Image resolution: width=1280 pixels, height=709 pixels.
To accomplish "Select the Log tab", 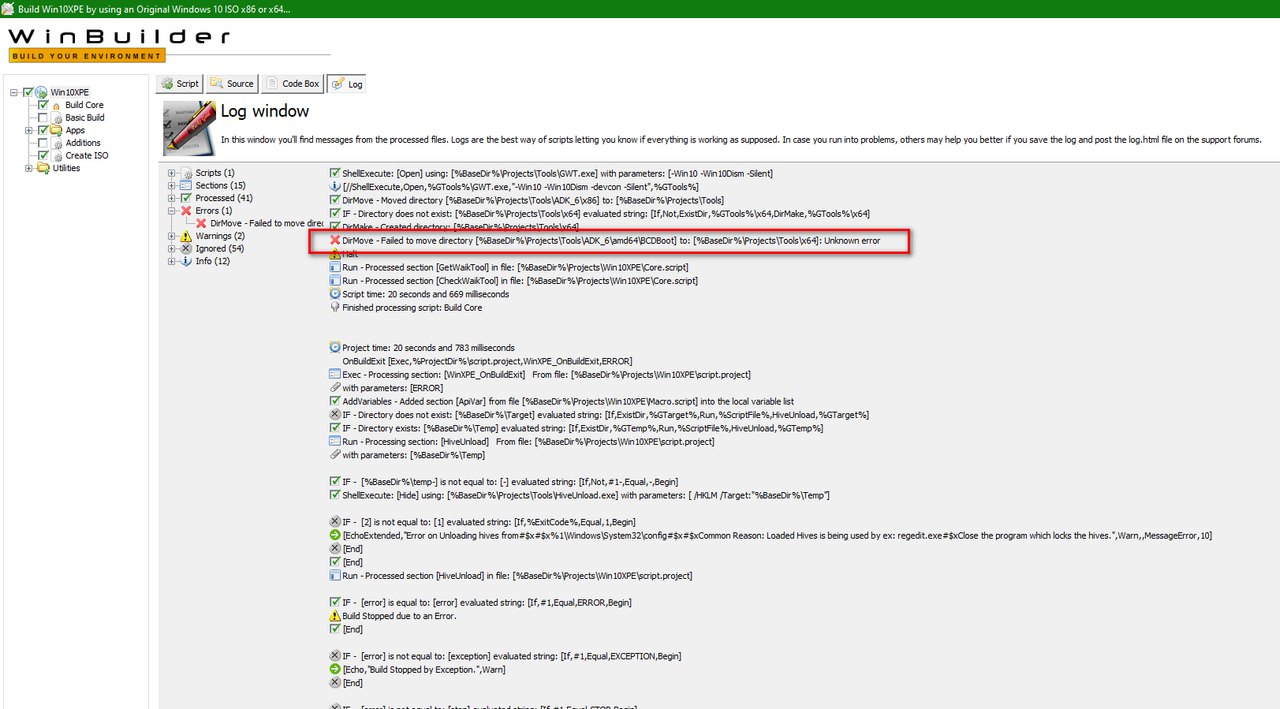I will (348, 84).
